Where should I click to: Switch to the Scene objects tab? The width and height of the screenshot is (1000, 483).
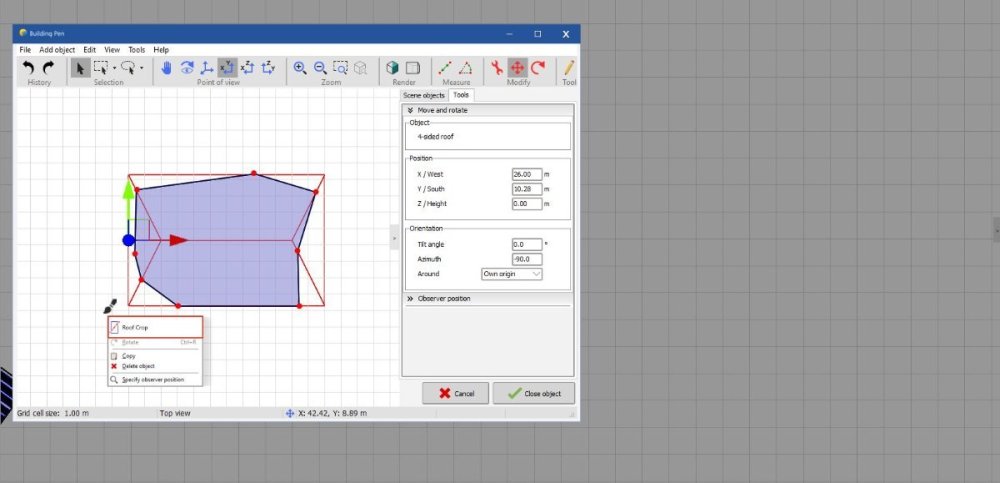(424, 95)
